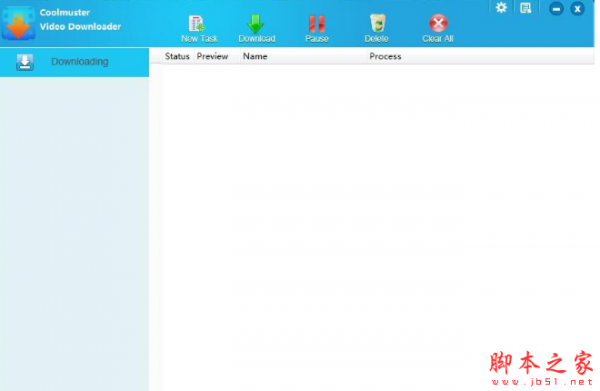The width and height of the screenshot is (600, 391).
Task: Open the register/notes icon beside the gear
Action: click(526, 8)
